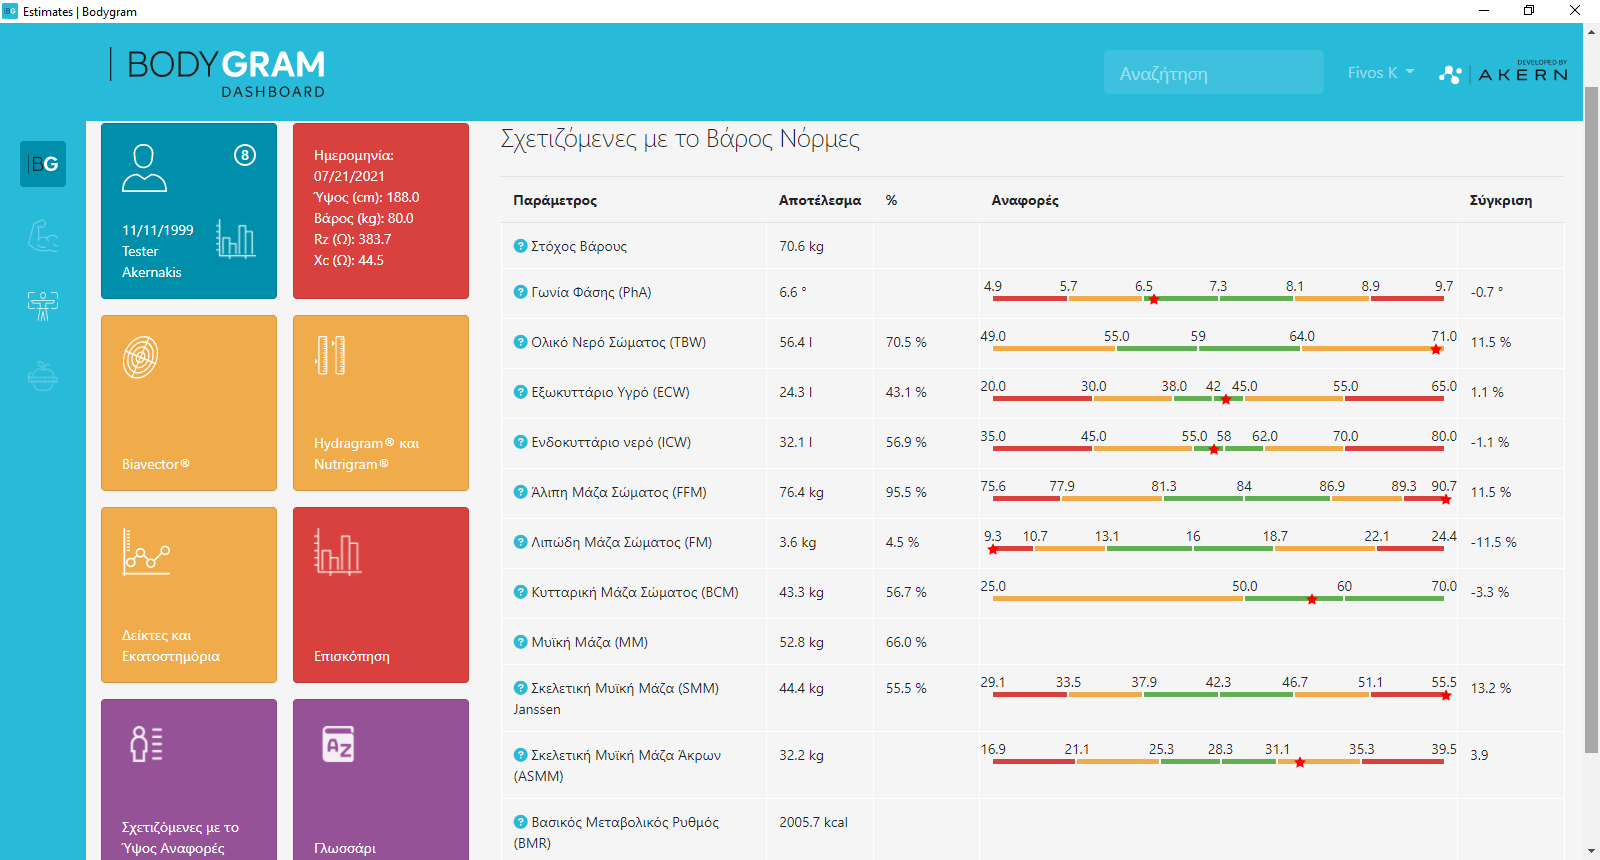This screenshot has height=860, width=1600.
Task: Click the Akern logo in header
Action: pos(1504,73)
